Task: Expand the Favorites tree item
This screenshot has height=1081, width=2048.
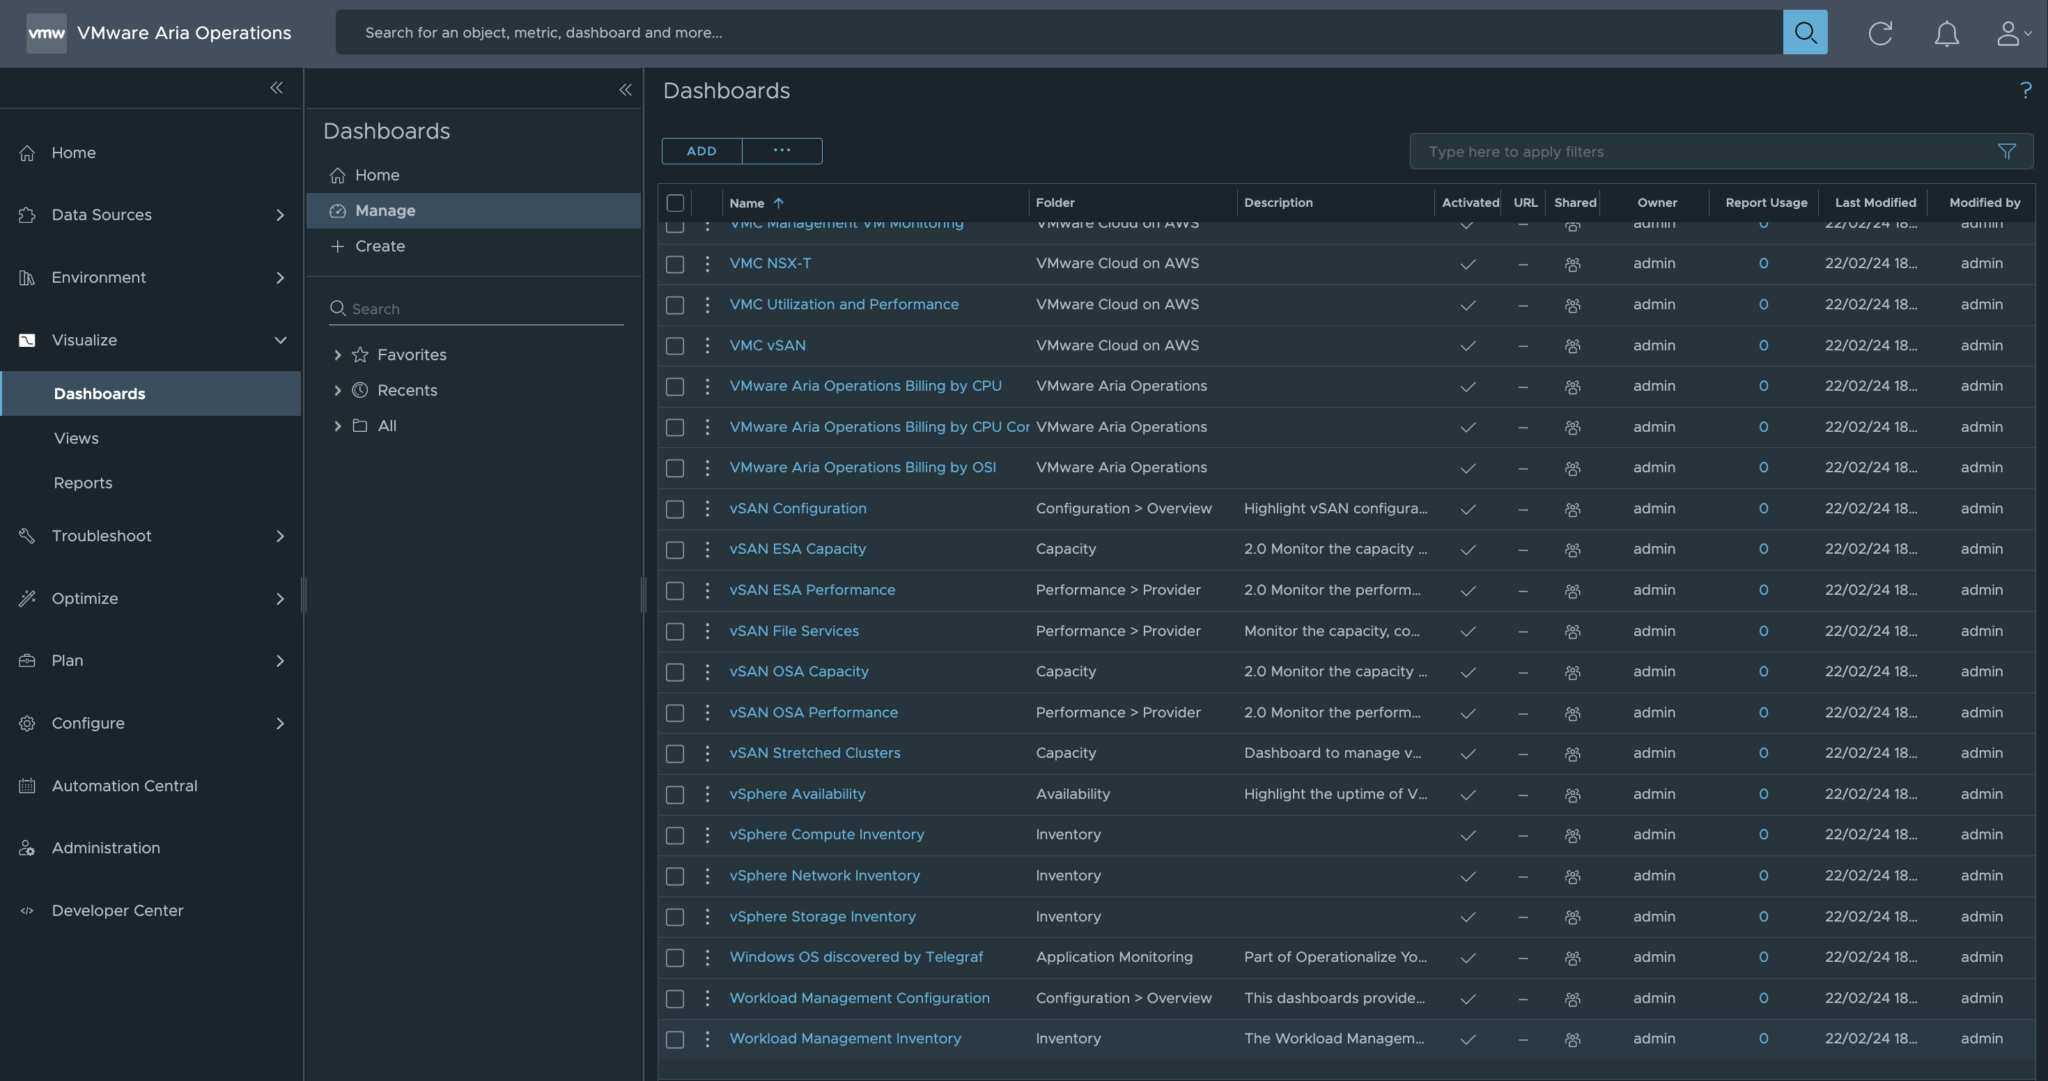Action: [x=337, y=354]
